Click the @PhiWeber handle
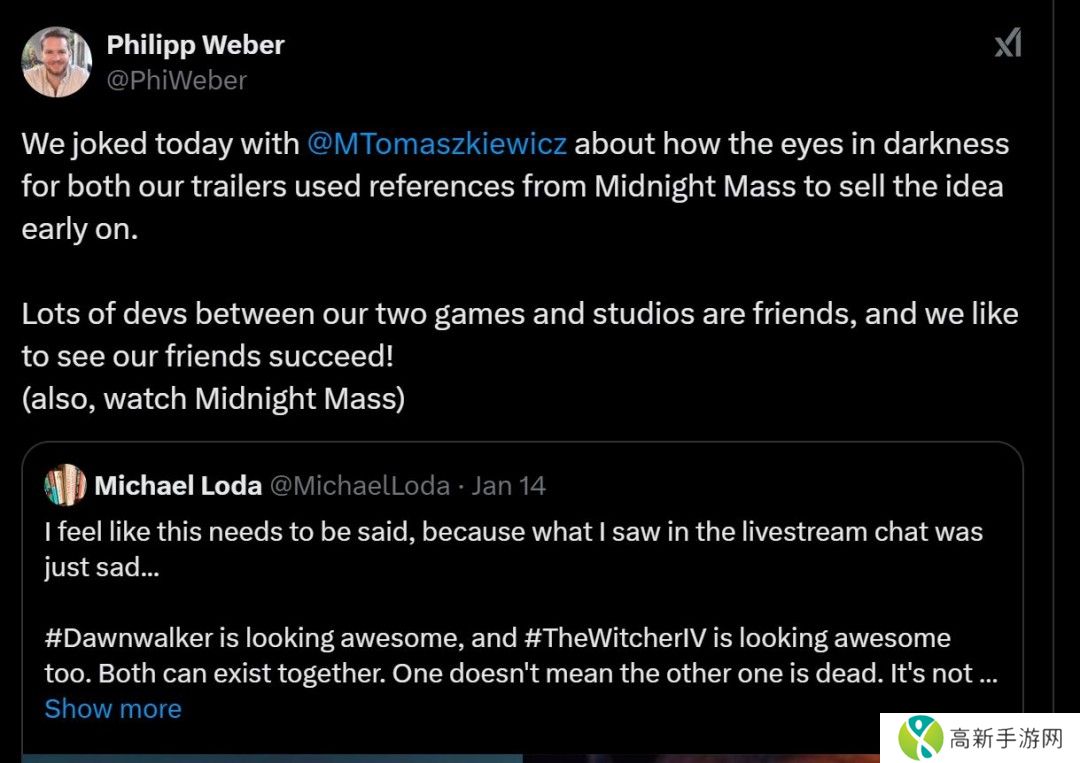 (176, 80)
